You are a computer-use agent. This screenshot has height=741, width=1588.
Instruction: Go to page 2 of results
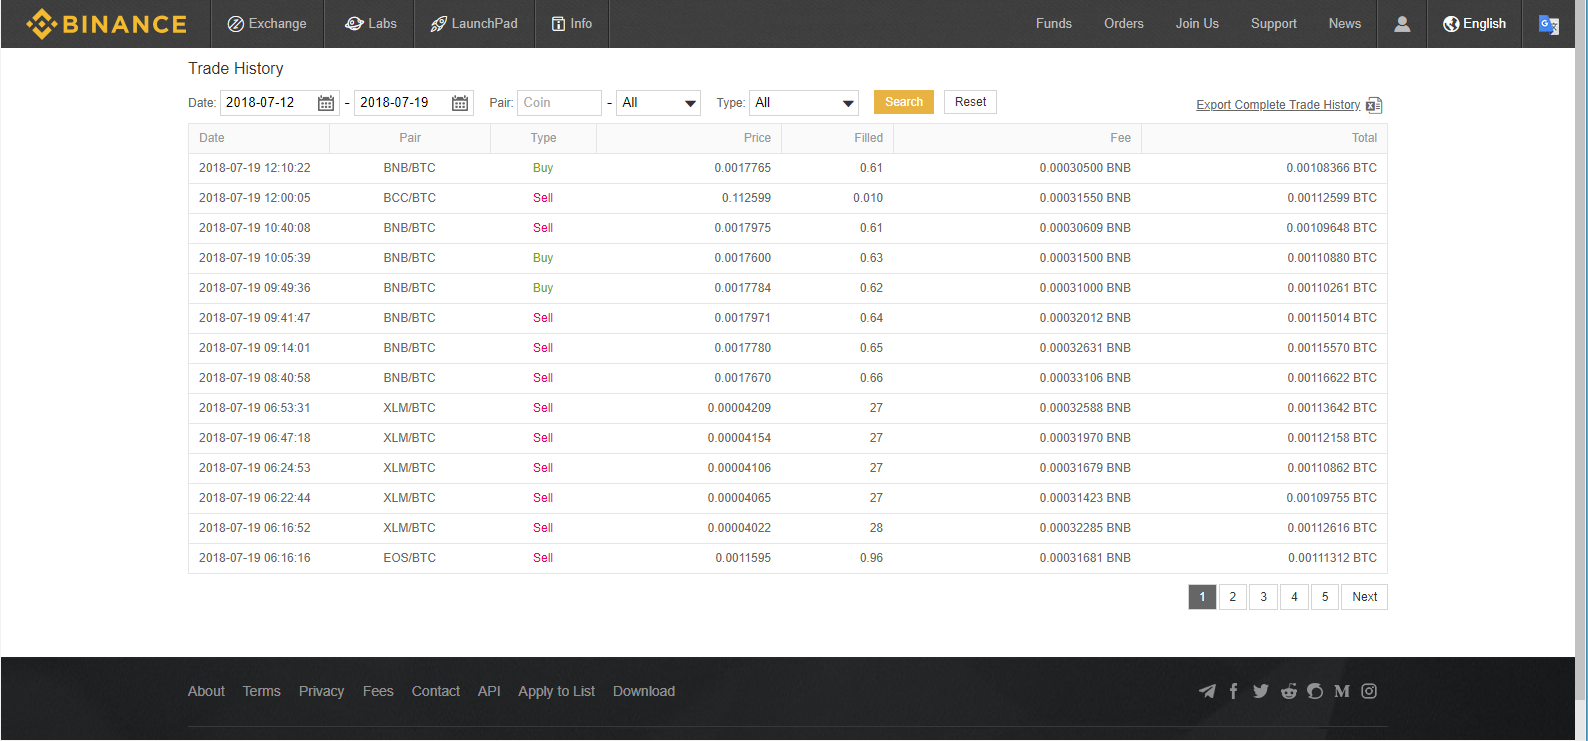click(1233, 597)
